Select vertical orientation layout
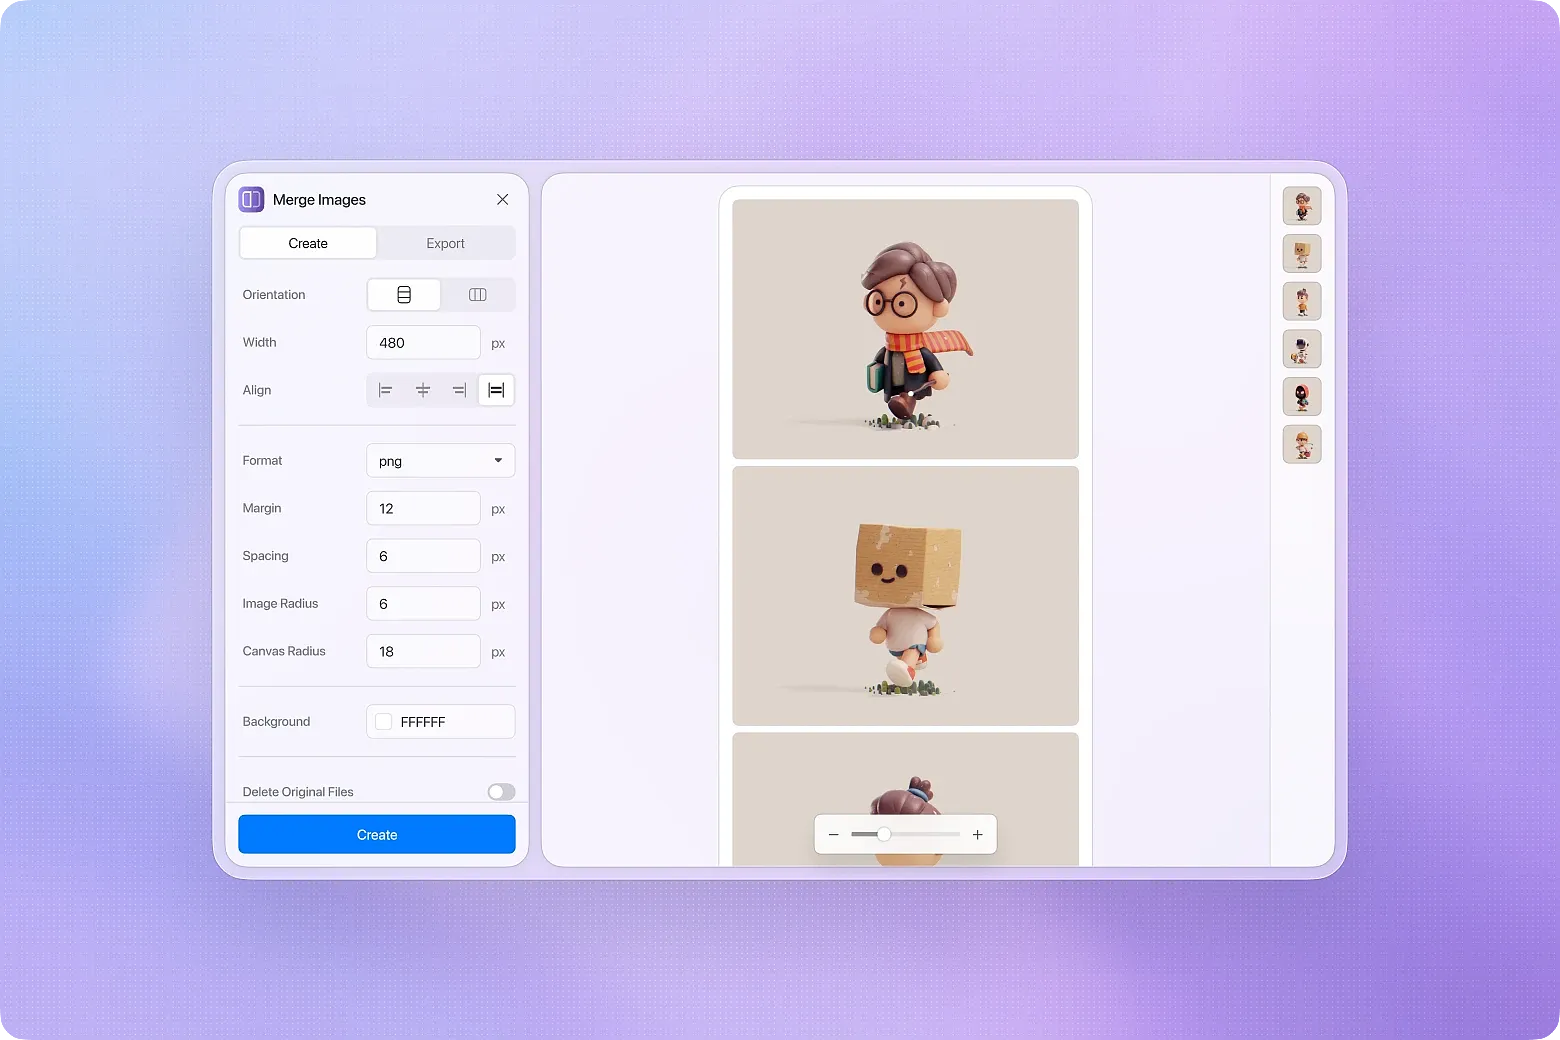Image resolution: width=1560 pixels, height=1040 pixels. pos(403,294)
